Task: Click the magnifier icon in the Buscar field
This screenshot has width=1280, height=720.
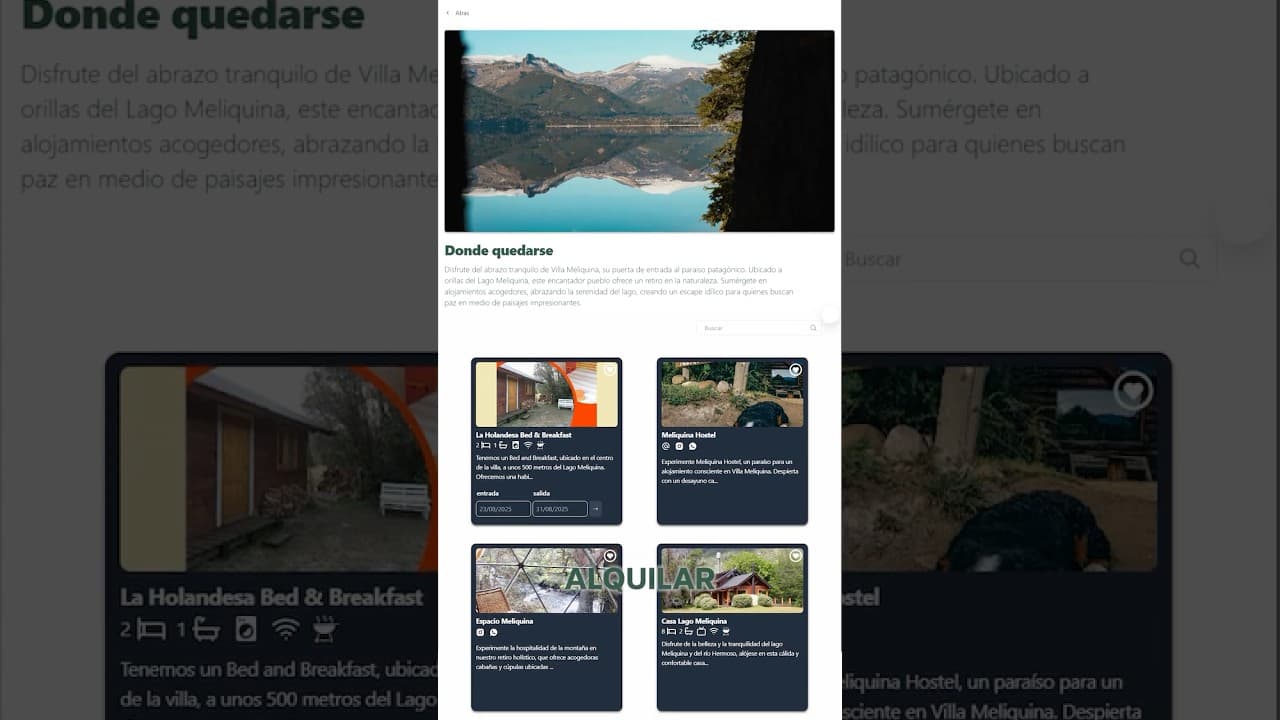Action: 813,328
